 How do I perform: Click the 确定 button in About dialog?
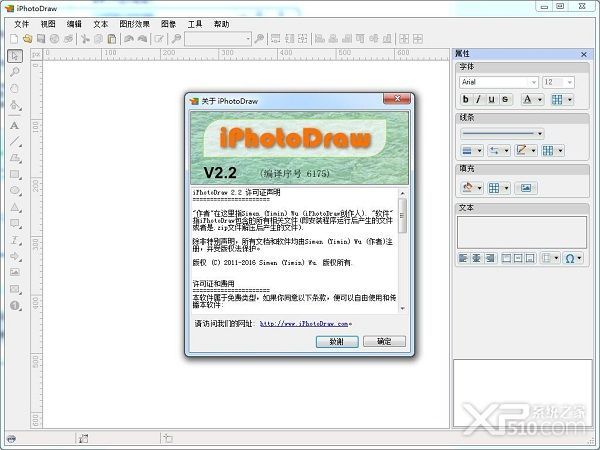click(384, 341)
